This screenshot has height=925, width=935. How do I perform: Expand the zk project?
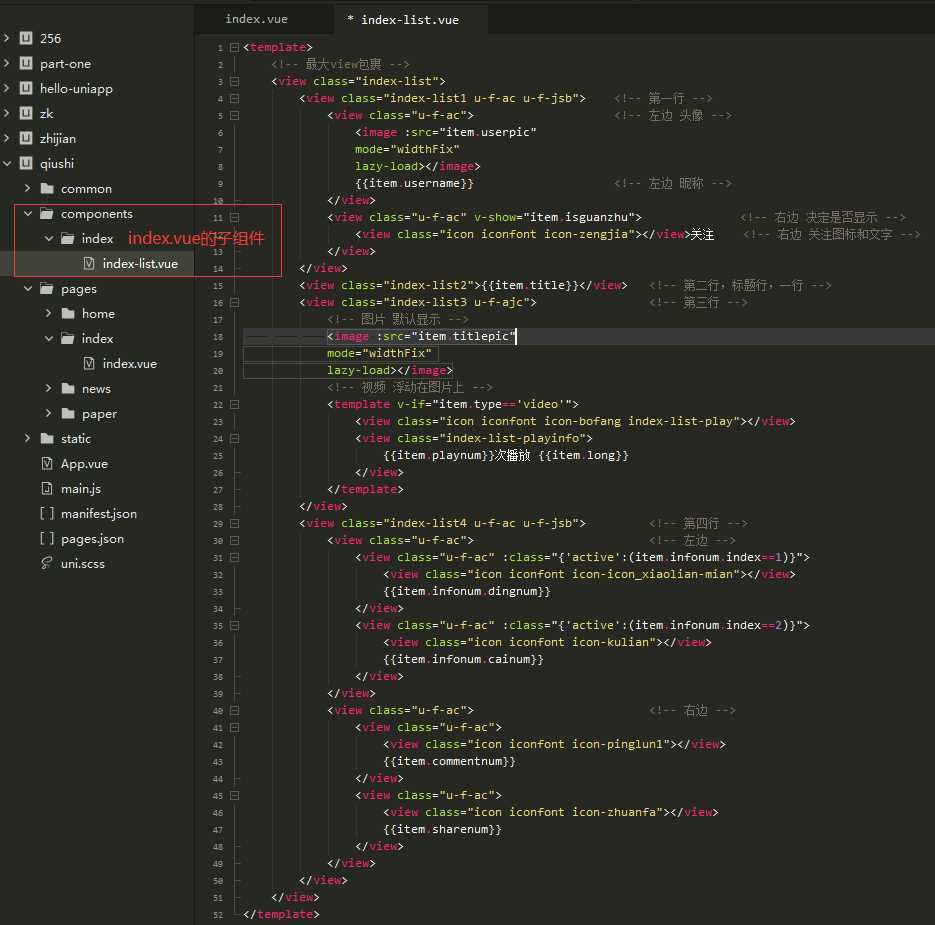7,113
